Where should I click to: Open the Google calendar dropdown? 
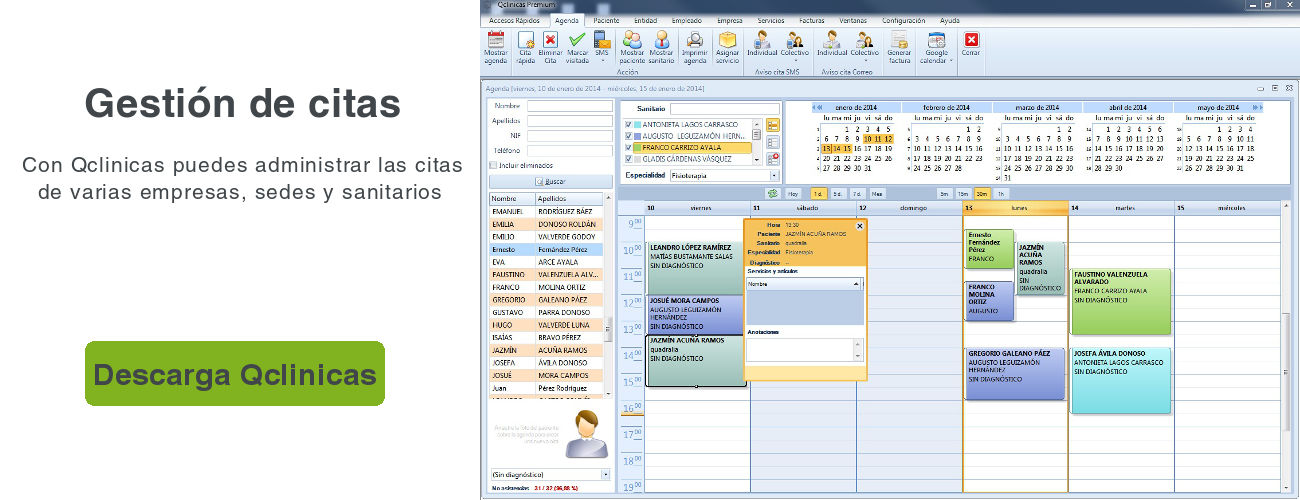tap(936, 47)
